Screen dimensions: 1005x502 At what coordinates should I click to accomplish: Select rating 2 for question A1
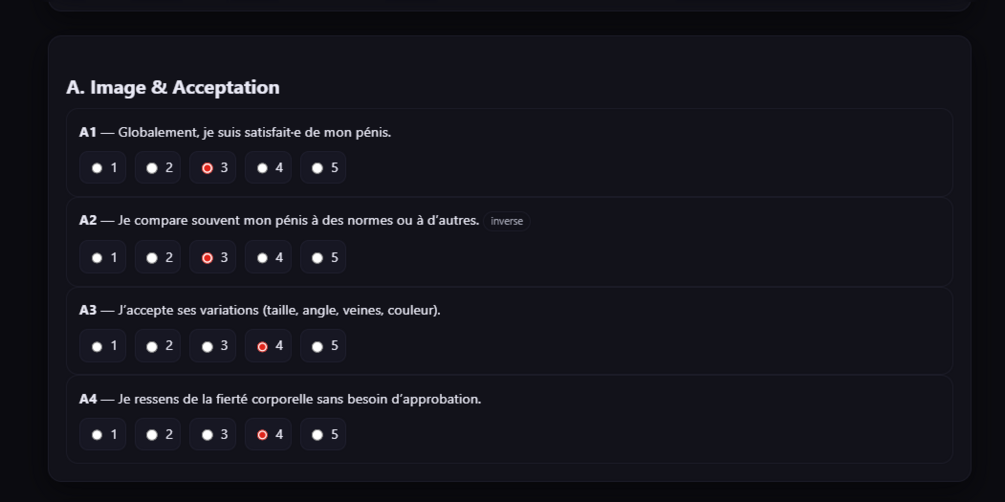tap(158, 168)
